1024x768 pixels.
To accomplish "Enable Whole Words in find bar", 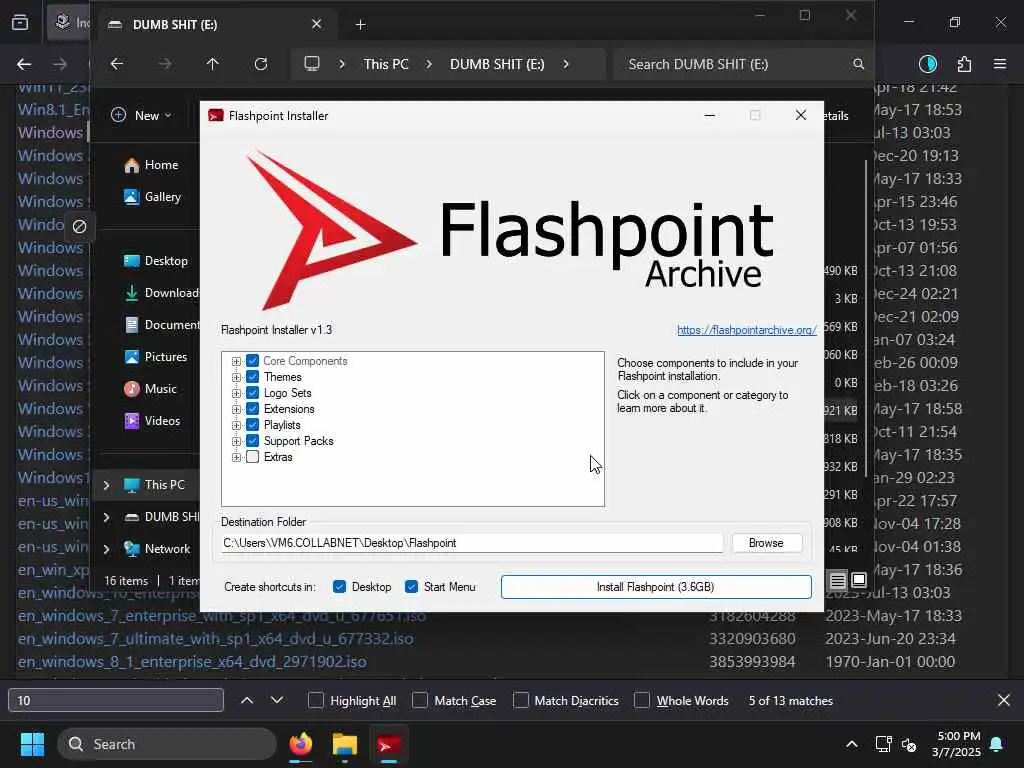I will tap(643, 700).
